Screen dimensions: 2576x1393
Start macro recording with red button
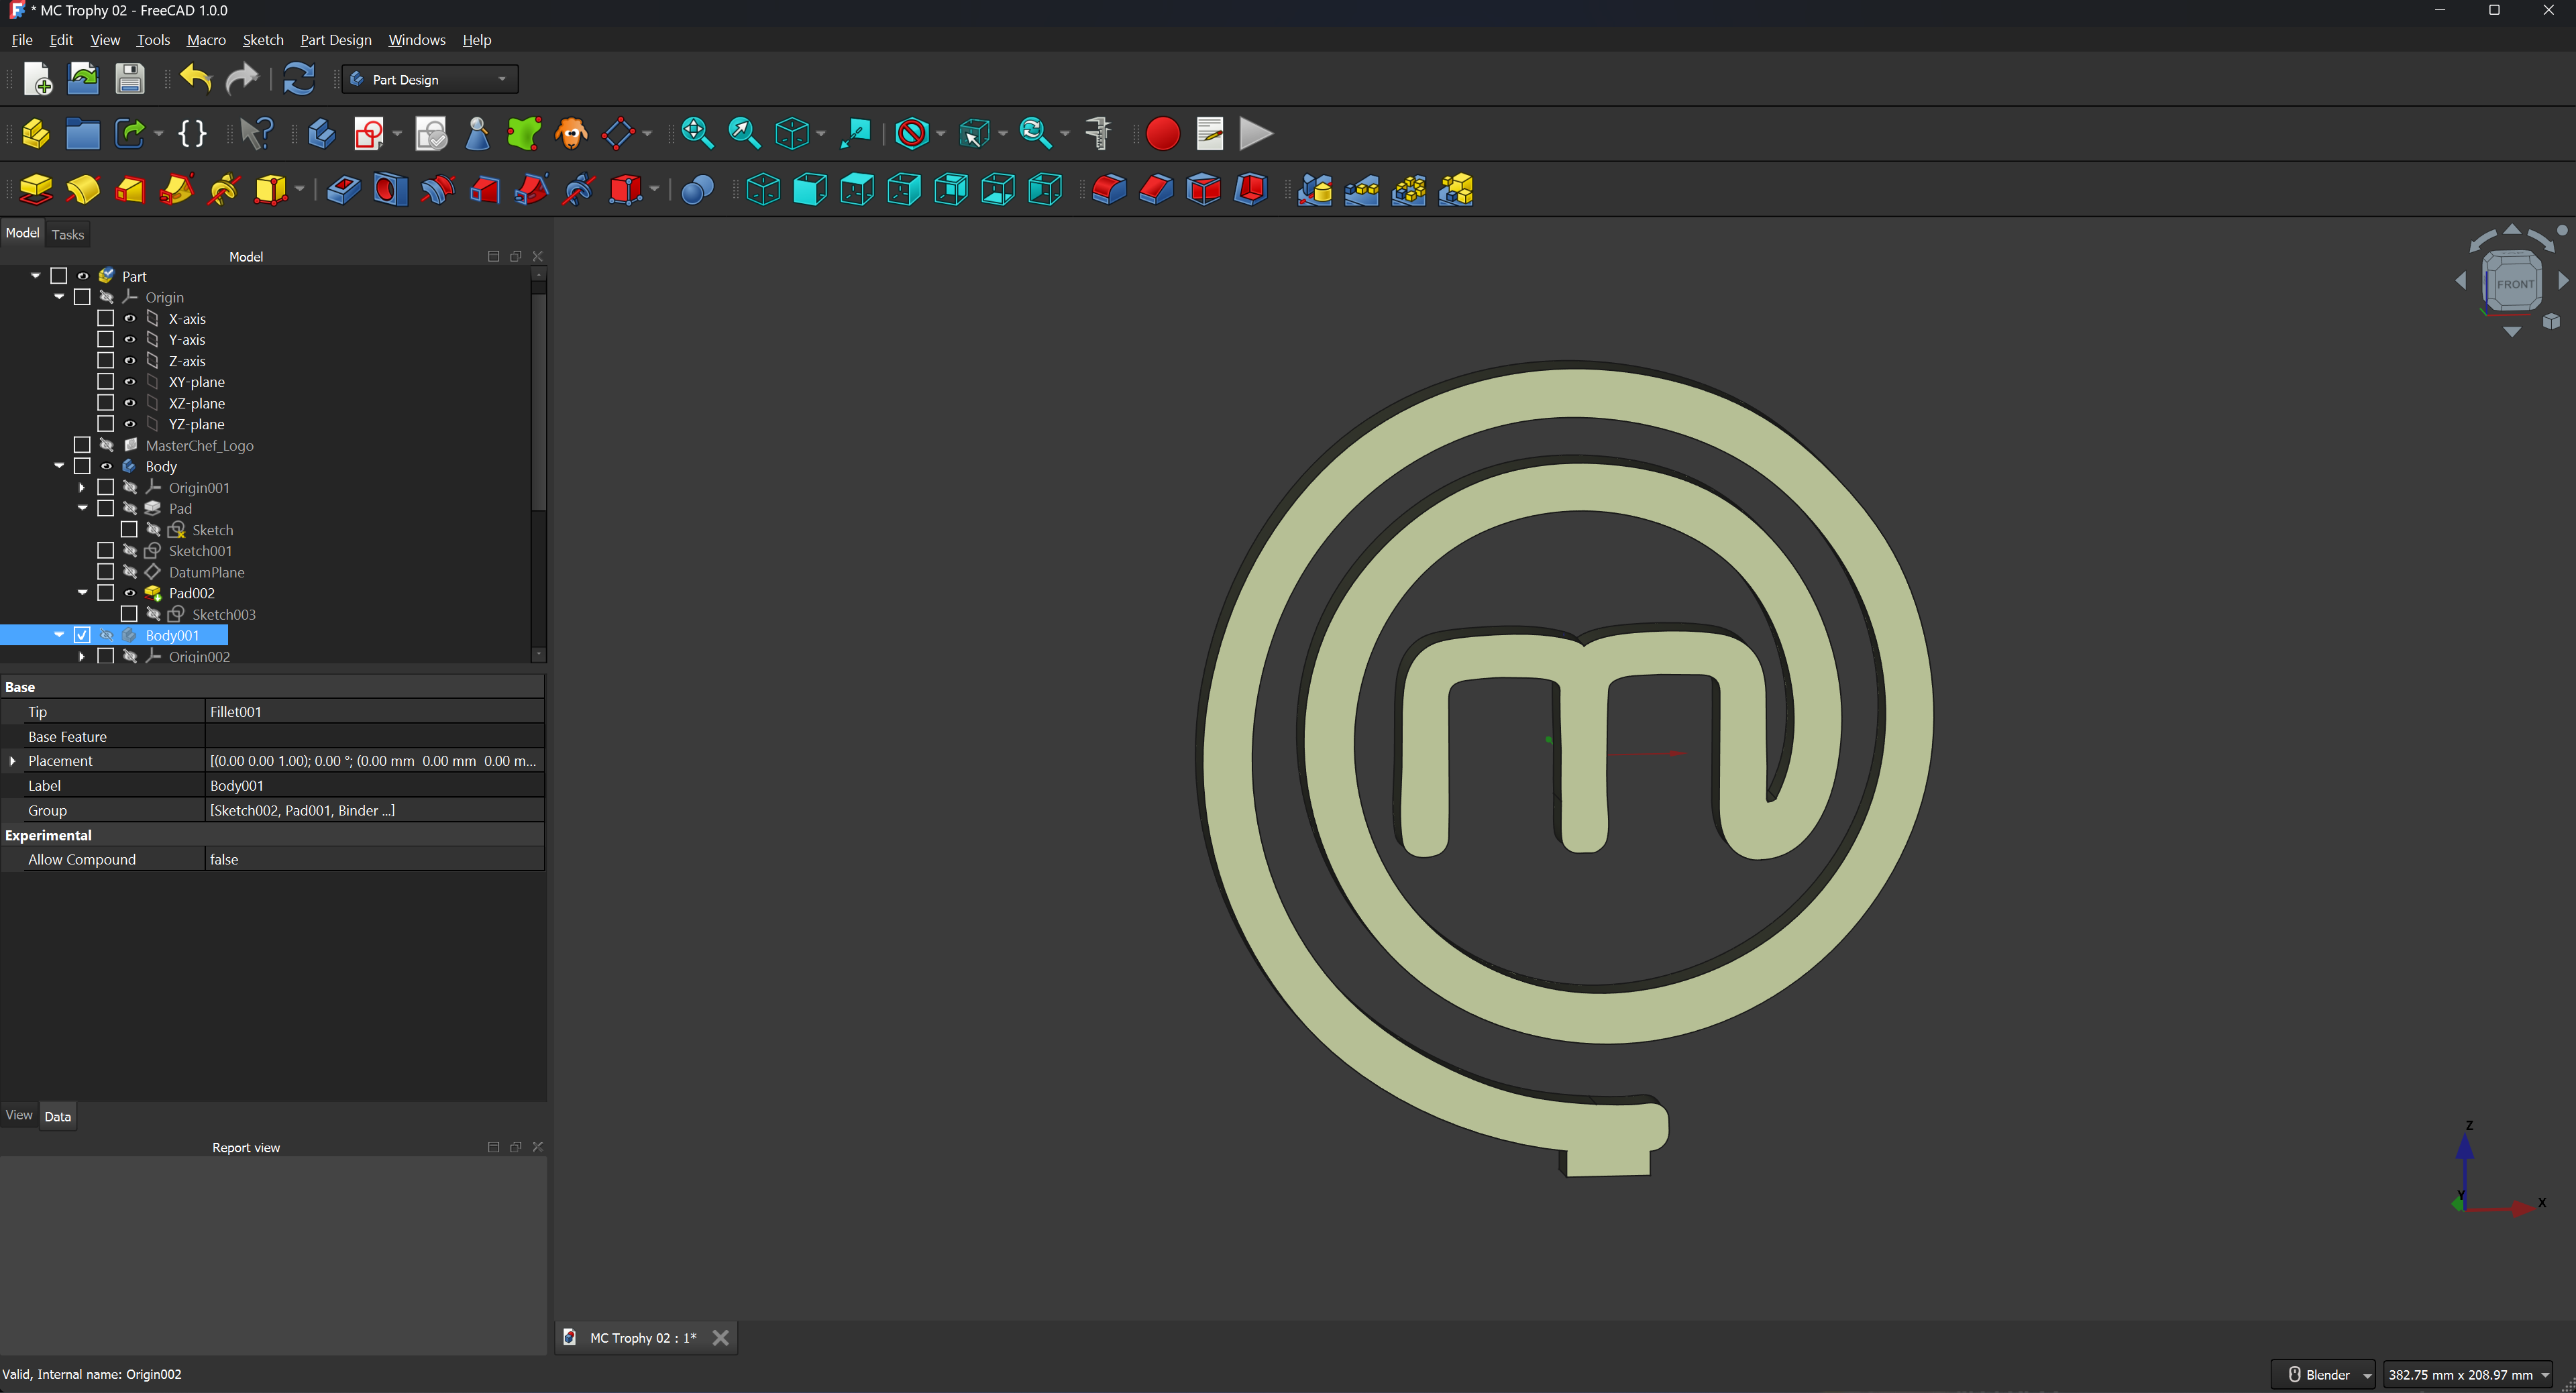[x=1162, y=133]
